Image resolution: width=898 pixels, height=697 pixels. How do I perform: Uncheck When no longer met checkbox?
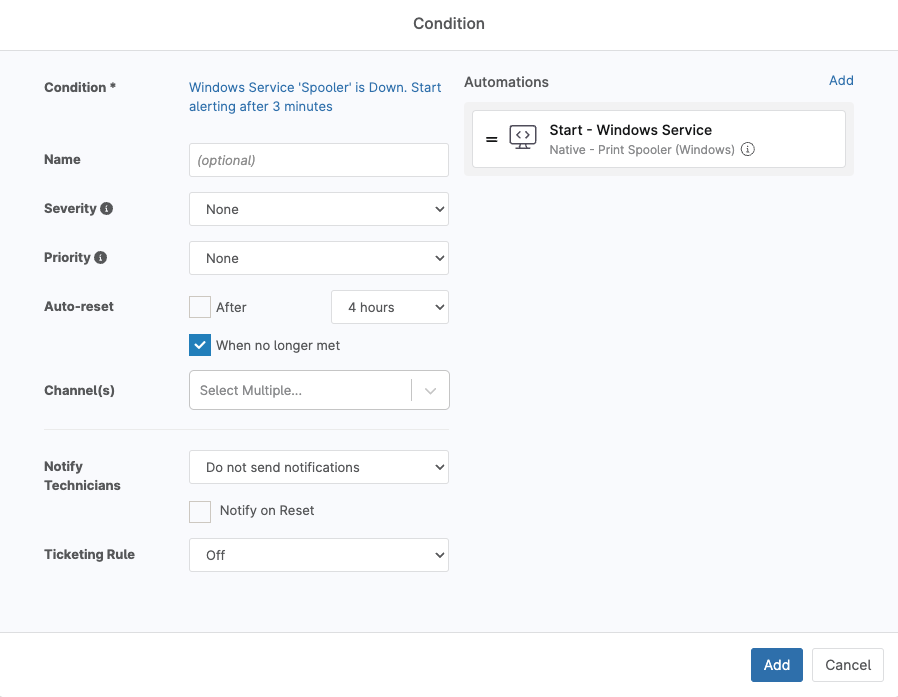[x=200, y=345]
